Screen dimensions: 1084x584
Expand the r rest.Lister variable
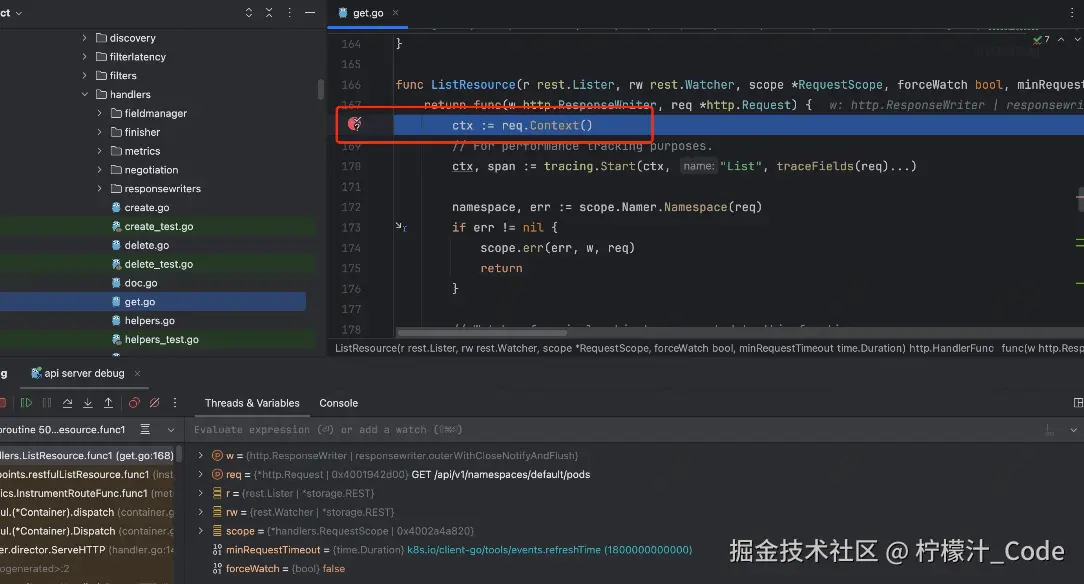point(200,493)
